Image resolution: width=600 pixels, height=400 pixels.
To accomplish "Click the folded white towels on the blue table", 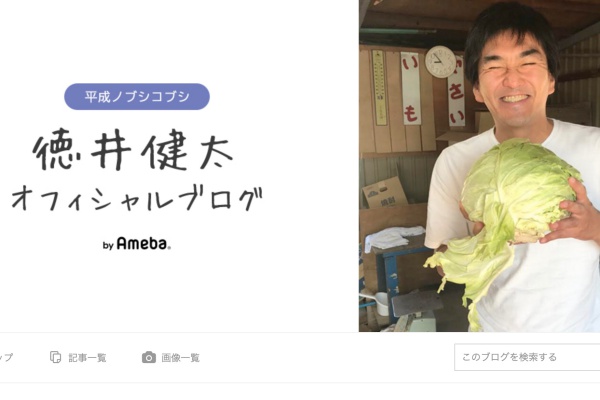I will coord(394,238).
